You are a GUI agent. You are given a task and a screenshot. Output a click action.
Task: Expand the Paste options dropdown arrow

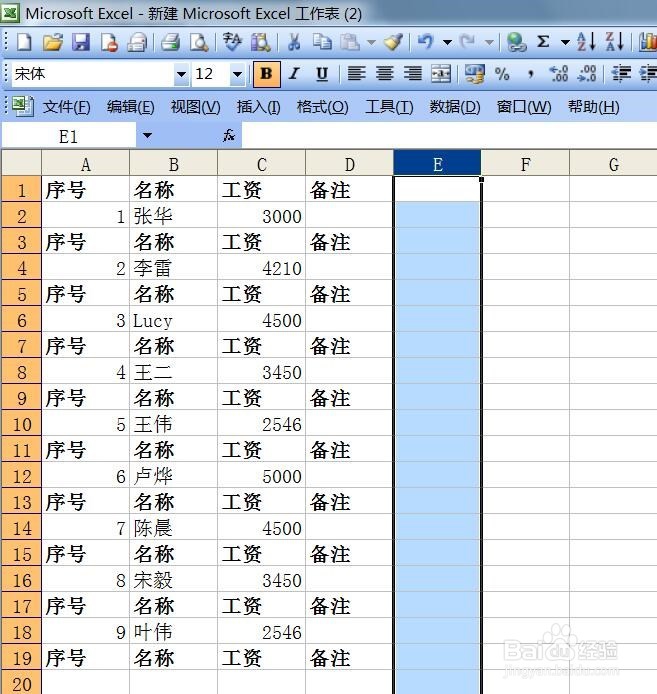(371, 43)
